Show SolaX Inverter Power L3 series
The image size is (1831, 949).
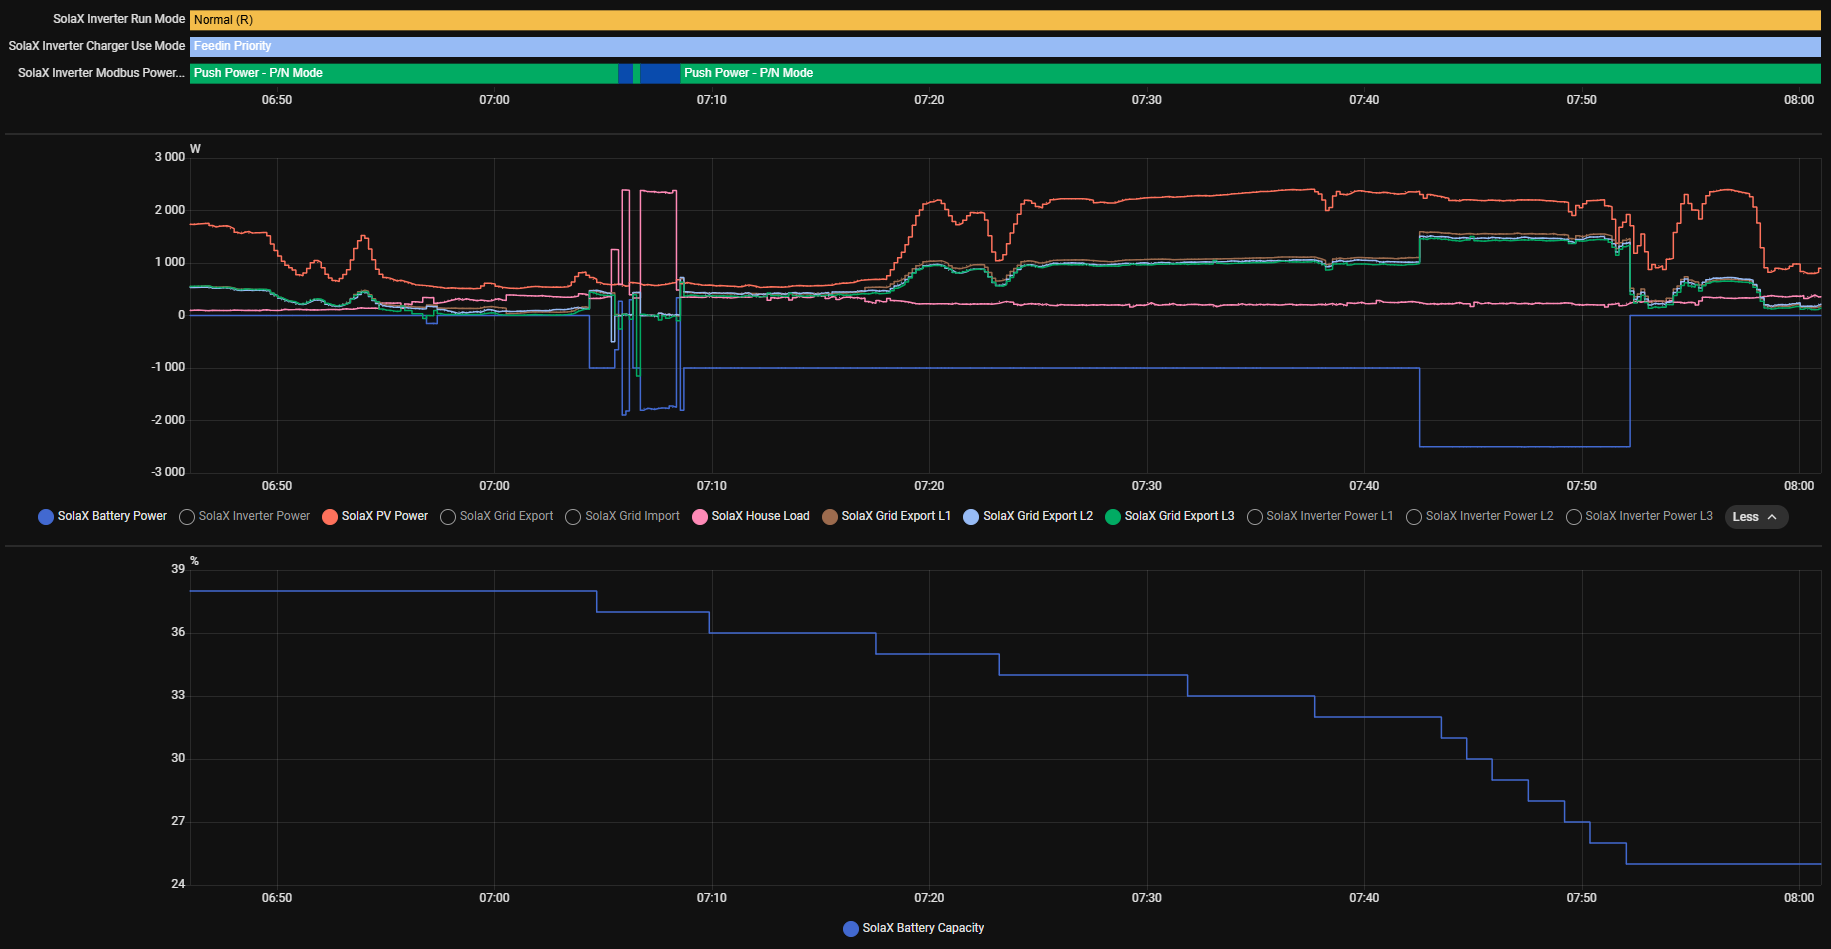pyautogui.click(x=1640, y=516)
